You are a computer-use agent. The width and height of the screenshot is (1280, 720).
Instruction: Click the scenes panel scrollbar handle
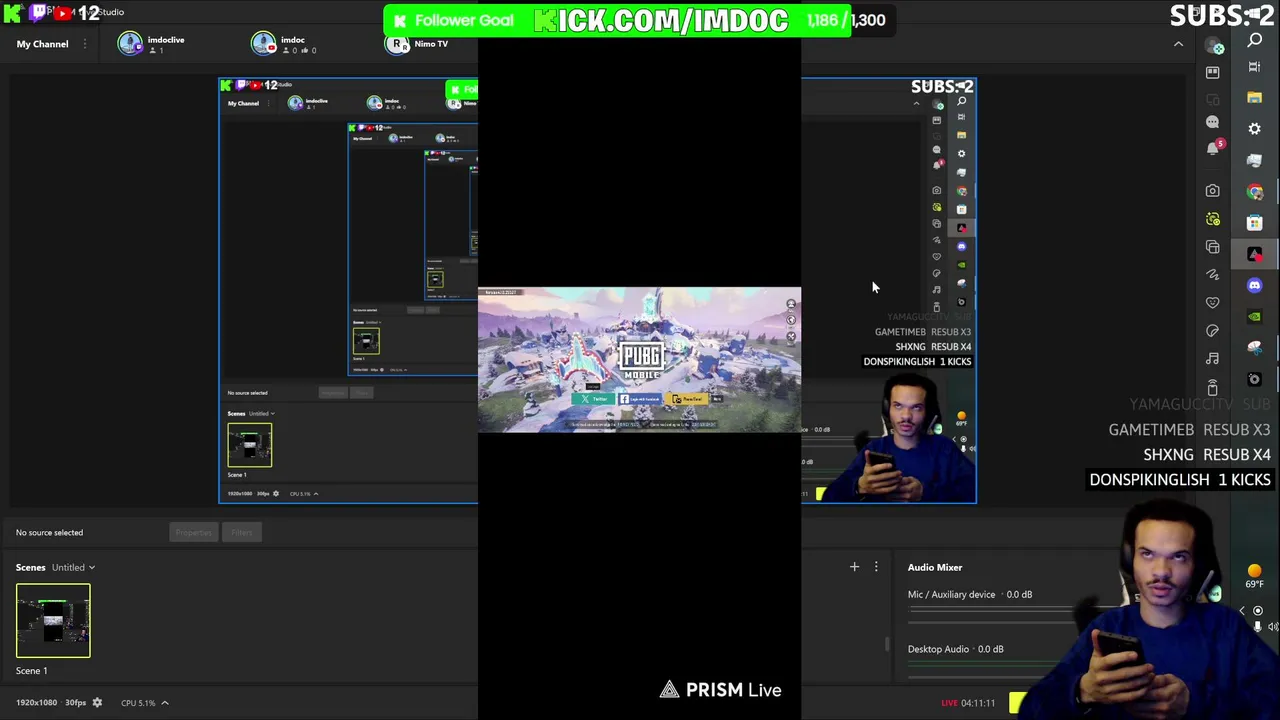click(887, 645)
